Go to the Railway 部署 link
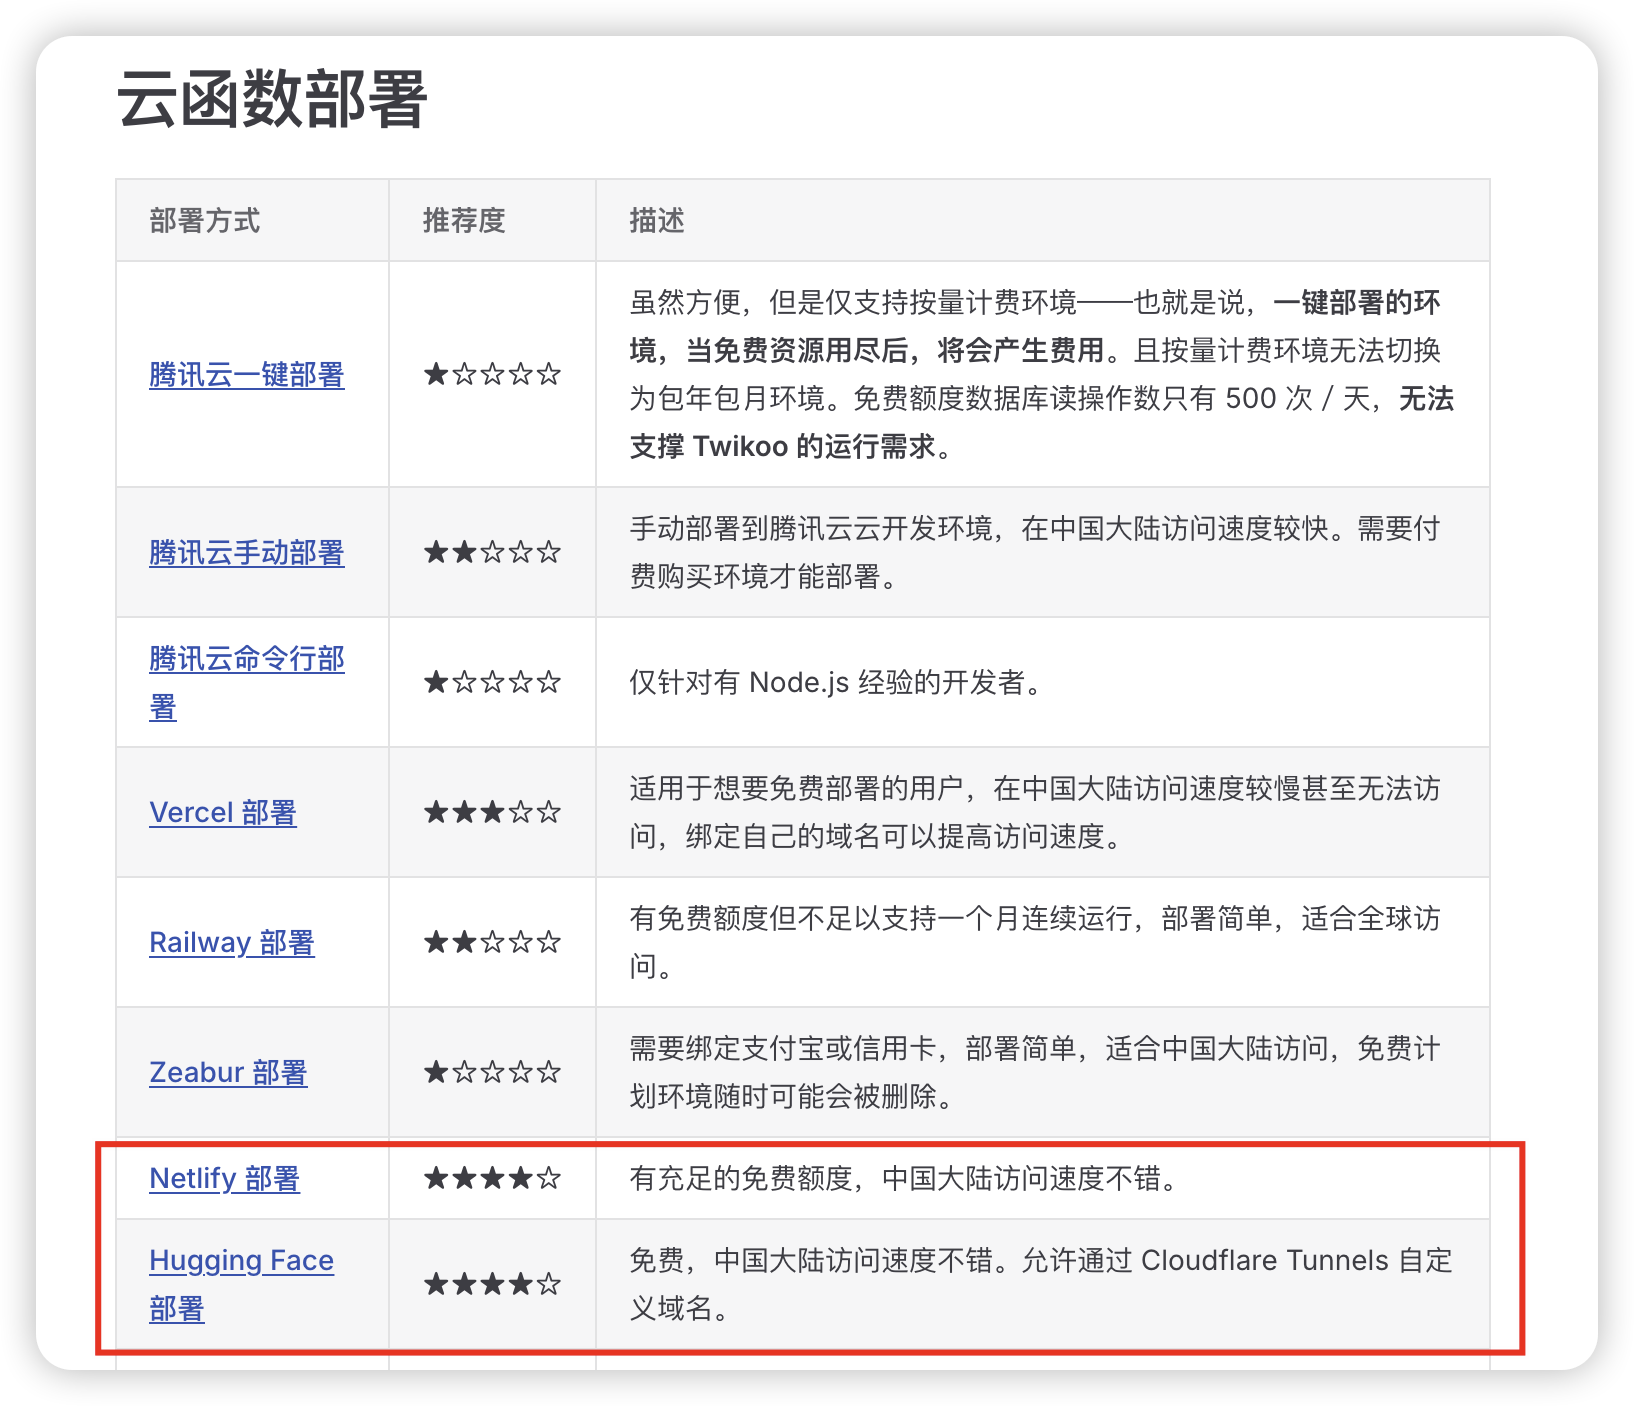This screenshot has width=1634, height=1406. click(231, 943)
